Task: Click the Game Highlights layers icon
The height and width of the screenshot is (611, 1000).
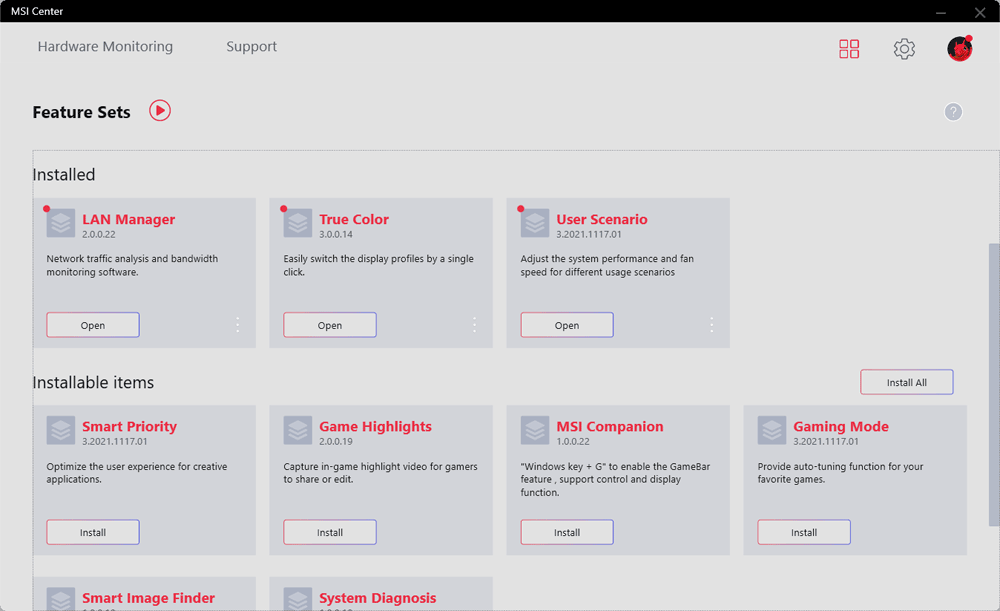Action: 298,431
